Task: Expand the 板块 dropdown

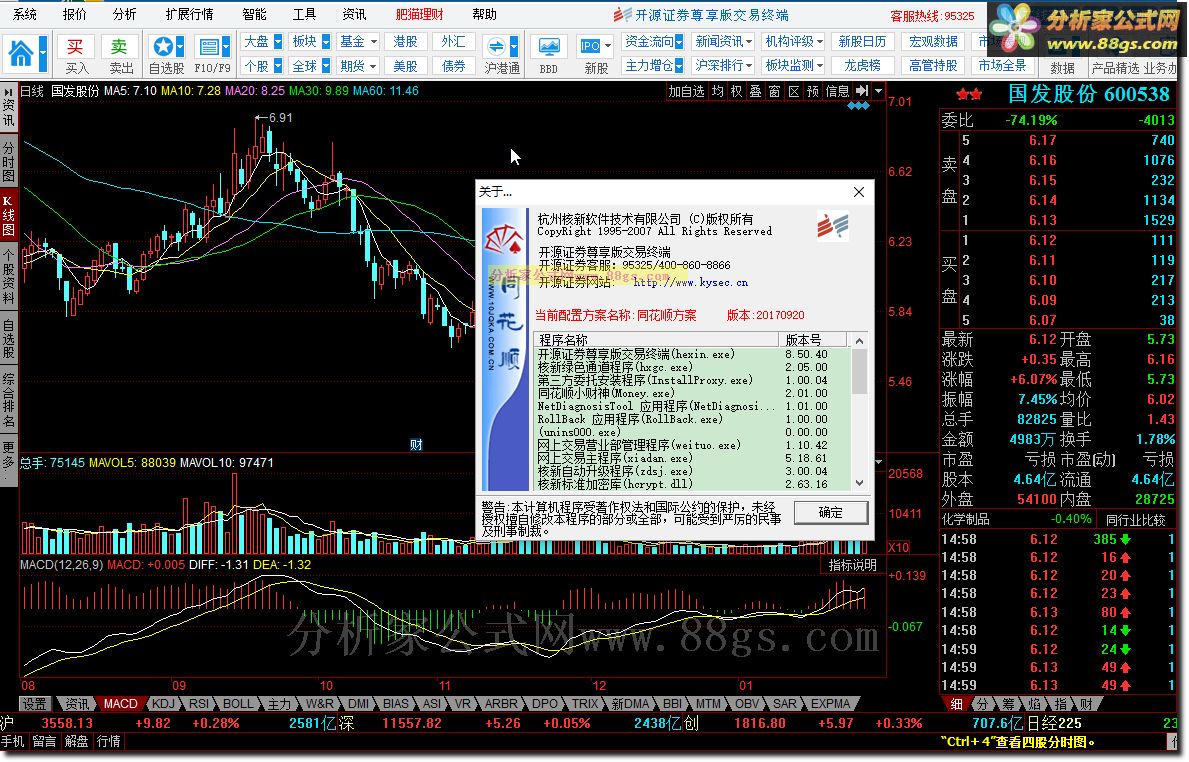Action: tap(326, 42)
